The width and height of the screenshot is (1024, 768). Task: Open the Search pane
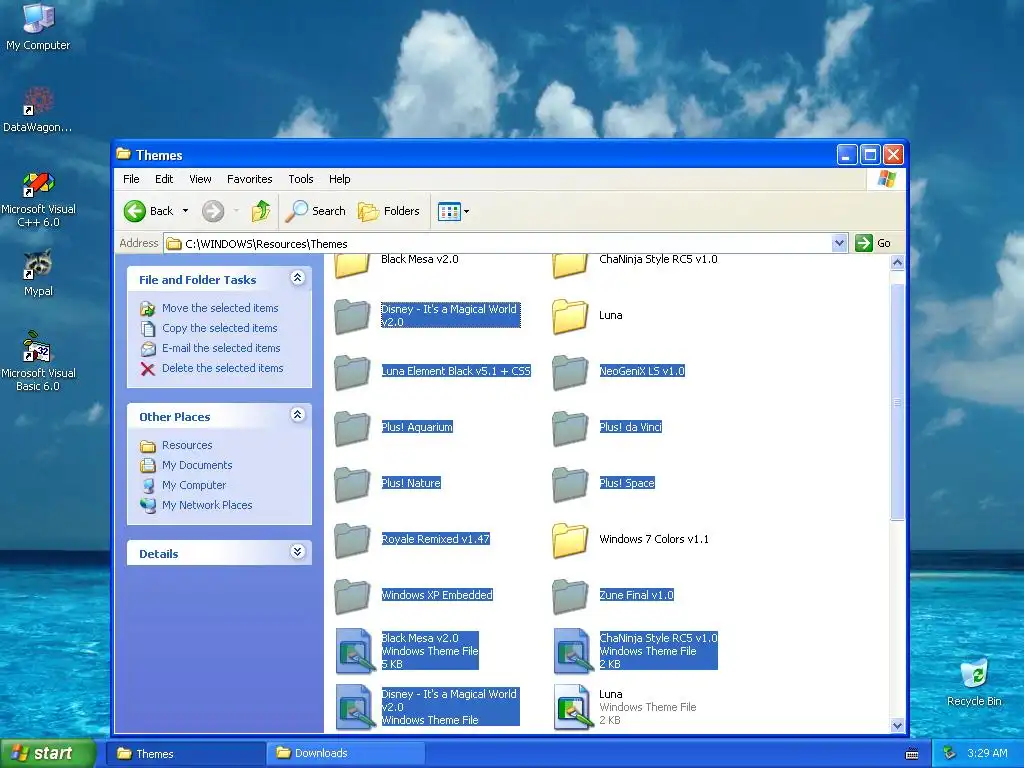click(316, 211)
